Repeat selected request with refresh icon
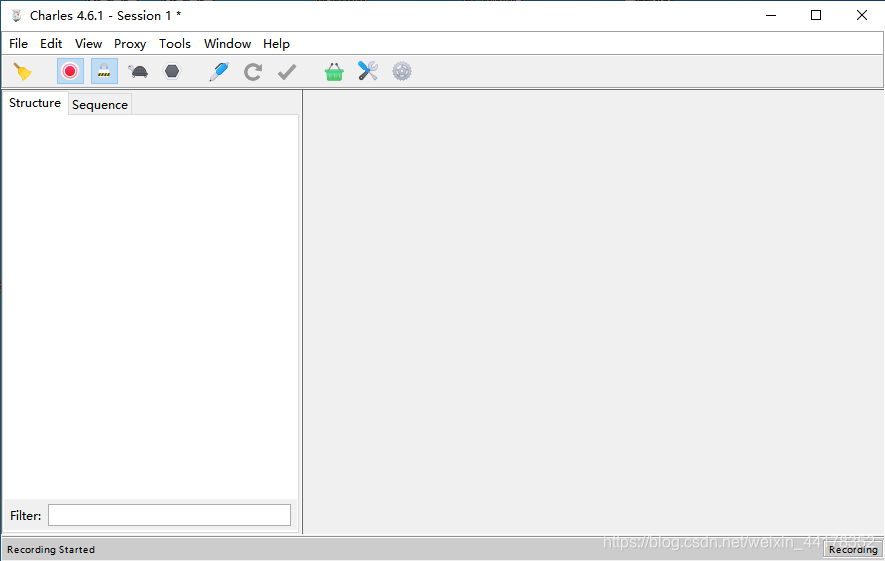This screenshot has width=885, height=561. (253, 72)
